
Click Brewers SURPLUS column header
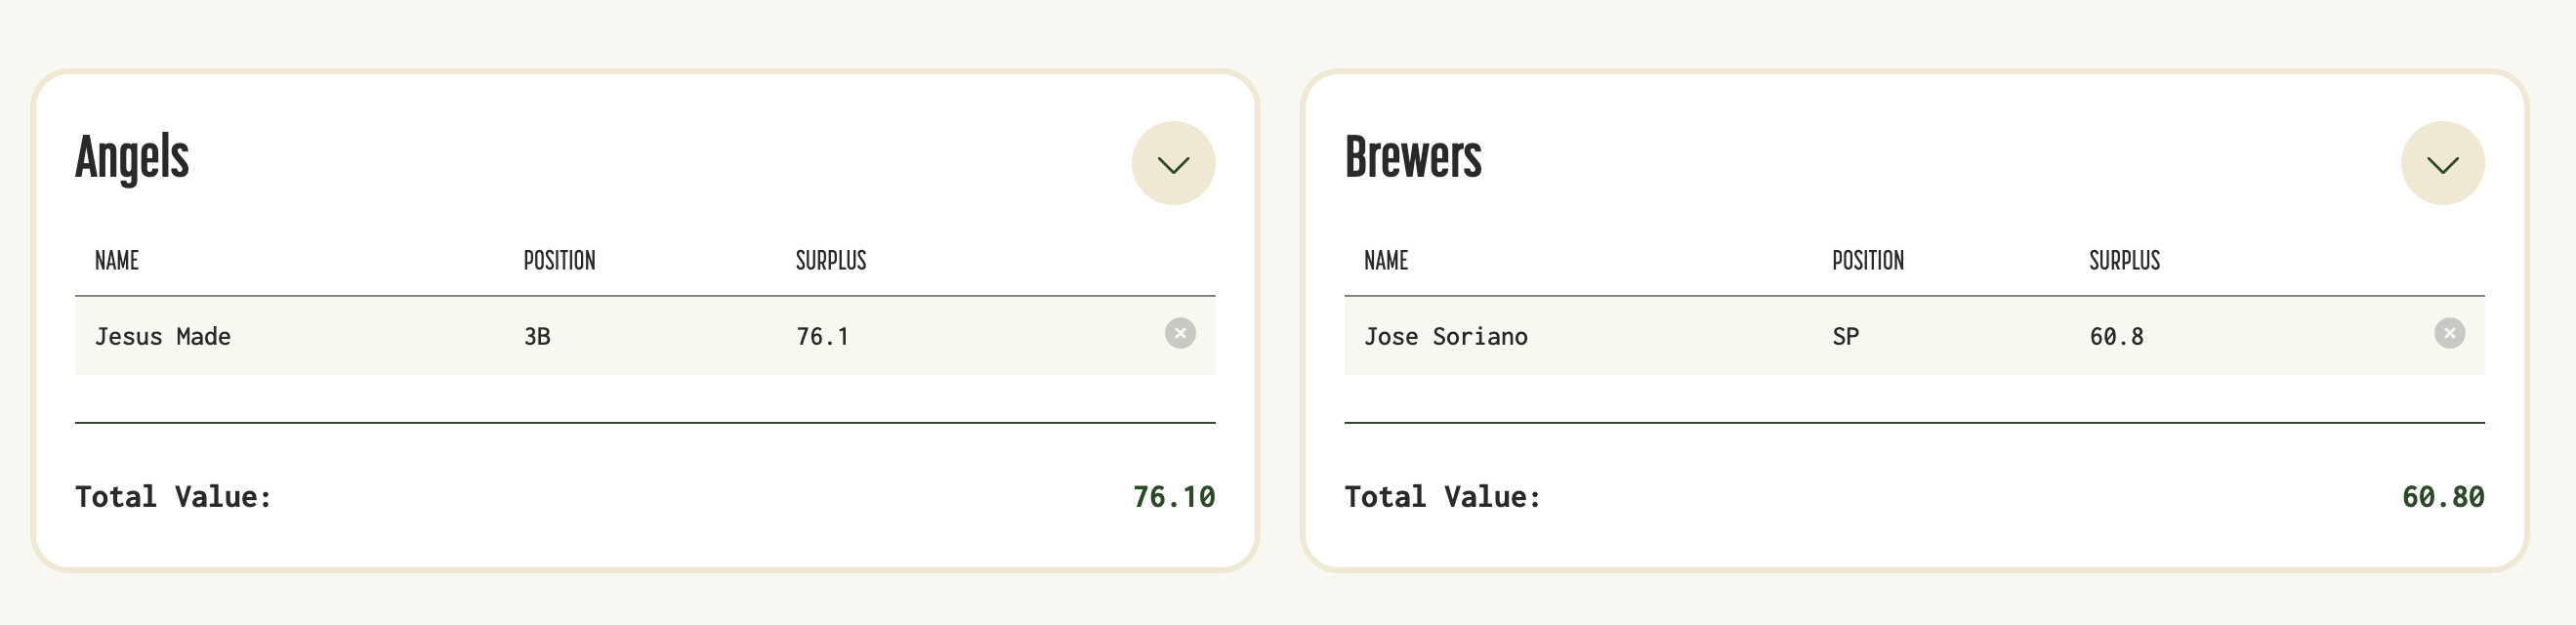[x=2124, y=261]
